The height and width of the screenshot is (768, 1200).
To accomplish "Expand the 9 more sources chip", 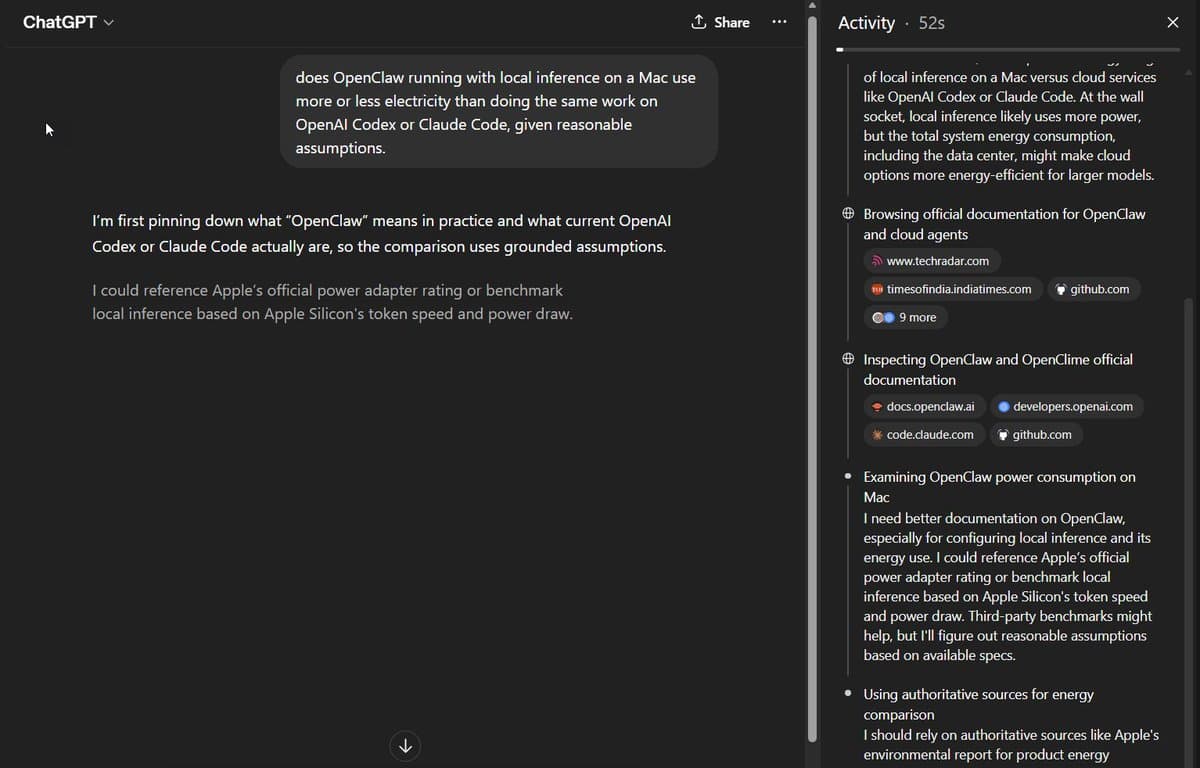I will pyautogui.click(x=905, y=317).
